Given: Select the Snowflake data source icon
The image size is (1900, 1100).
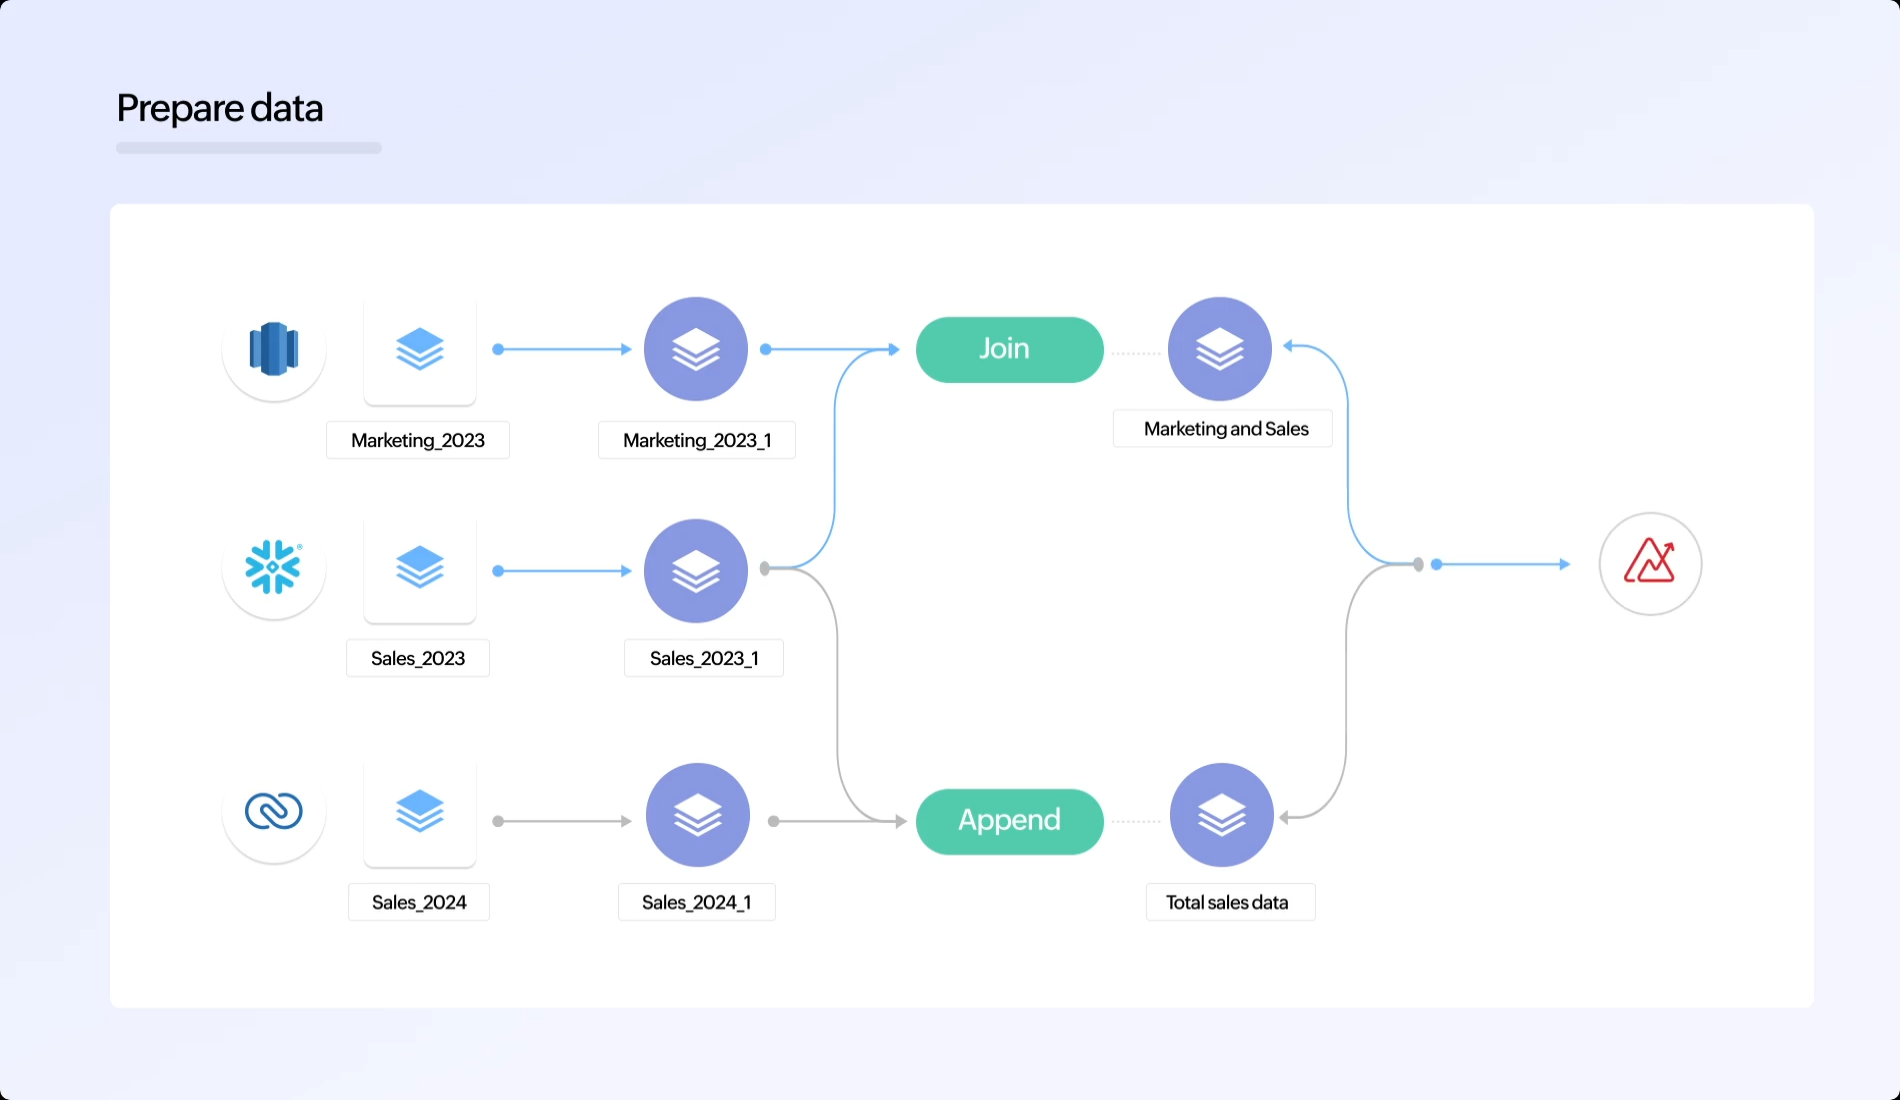Looking at the screenshot, I should 273,567.
